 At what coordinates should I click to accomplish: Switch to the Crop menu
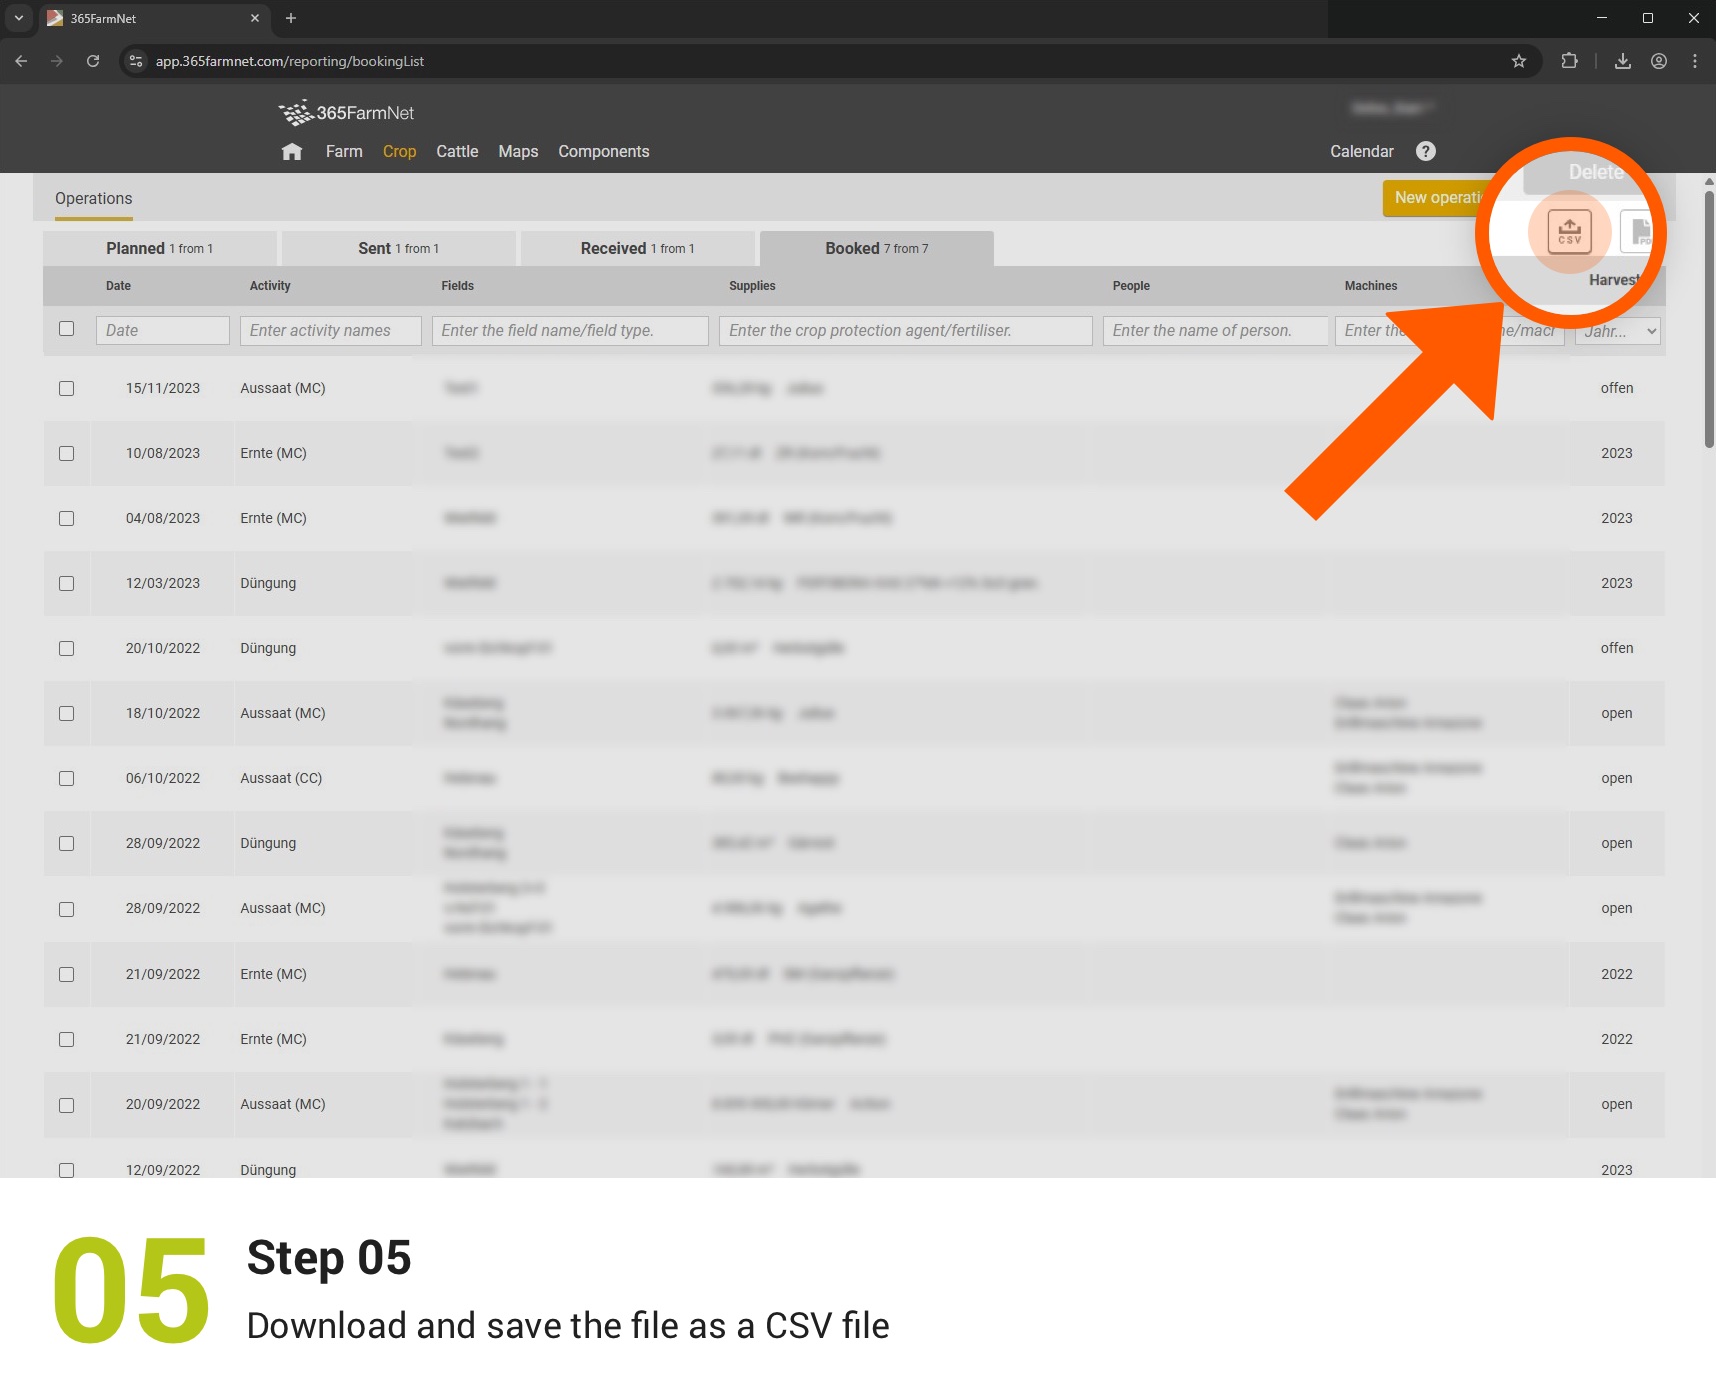tap(399, 151)
